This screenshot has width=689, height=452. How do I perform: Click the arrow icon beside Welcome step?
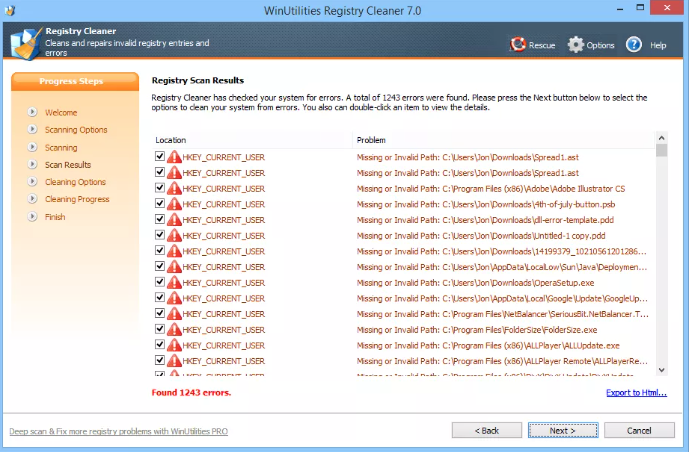pyautogui.click(x=32, y=112)
